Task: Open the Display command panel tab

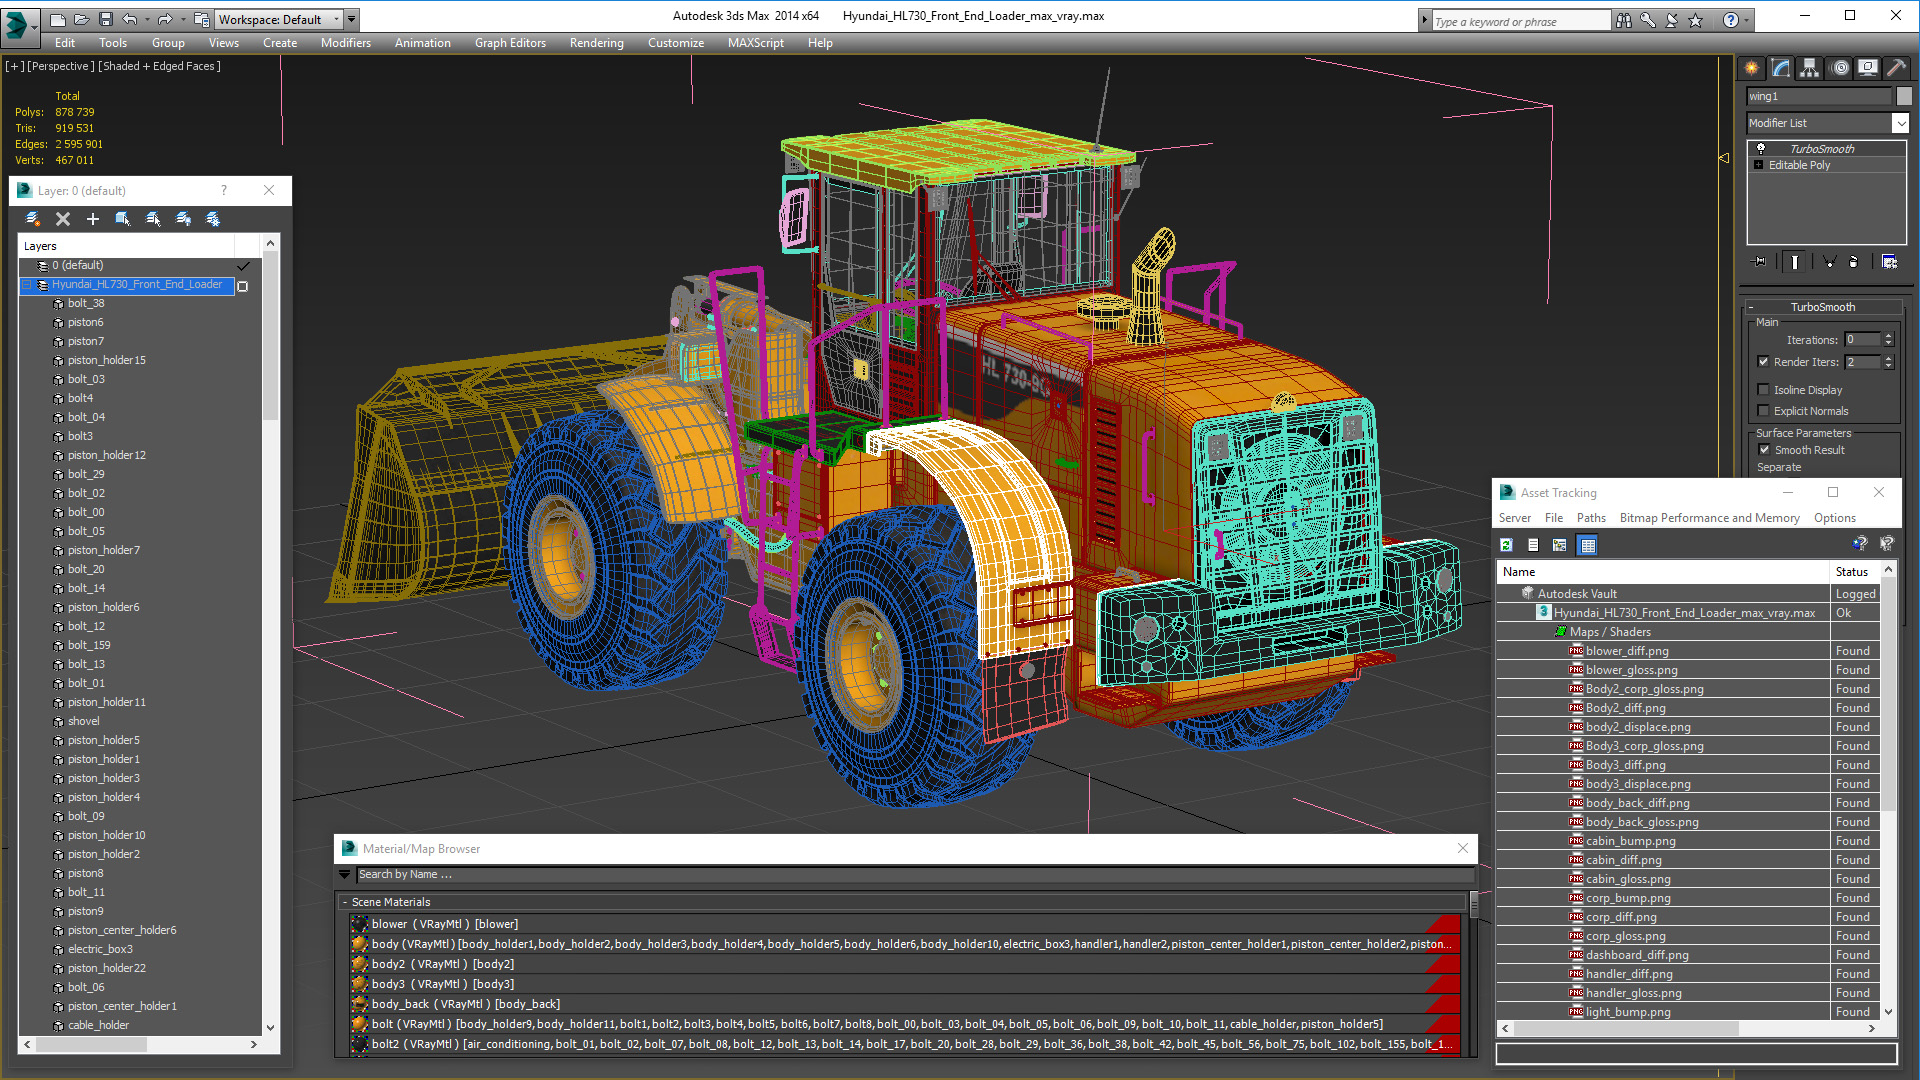Action: (1868, 68)
